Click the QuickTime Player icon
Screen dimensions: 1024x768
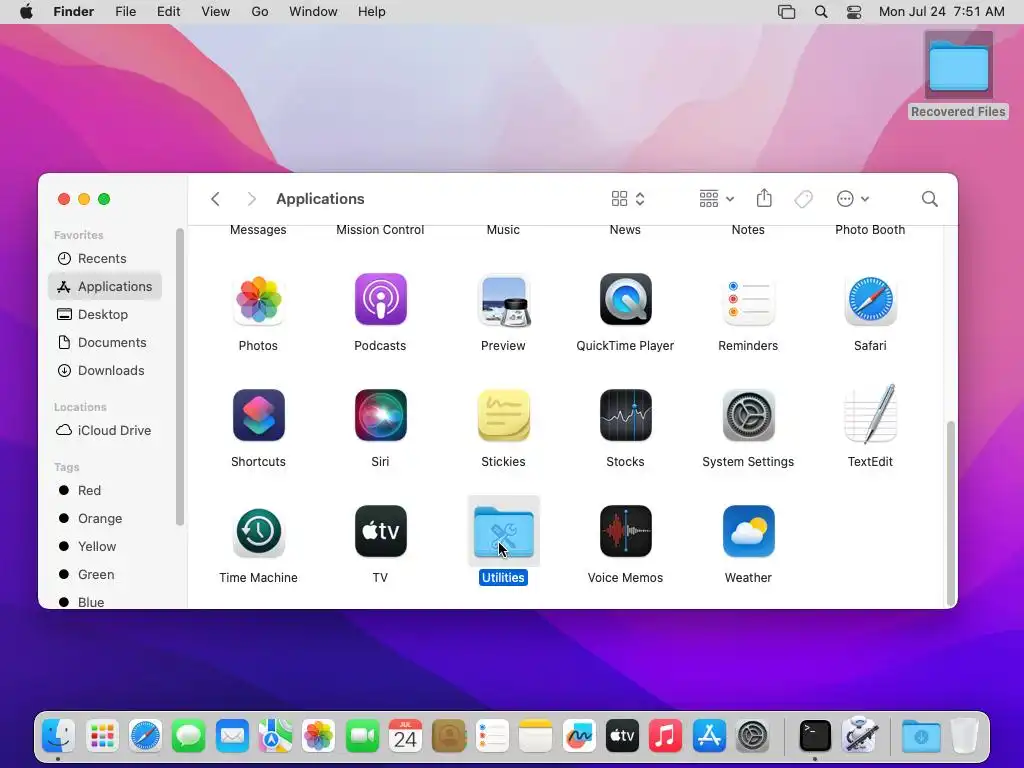point(625,300)
